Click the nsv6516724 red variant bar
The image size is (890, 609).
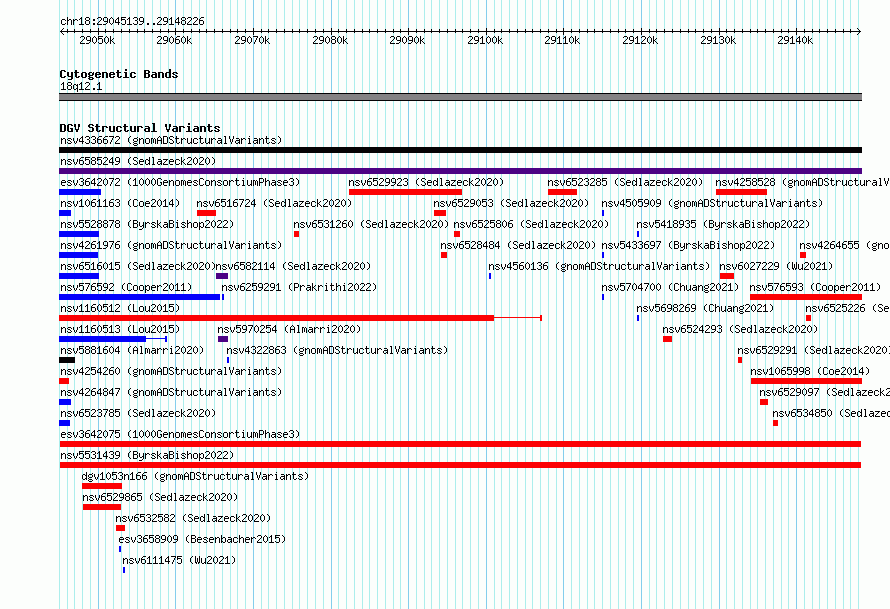coord(207,213)
